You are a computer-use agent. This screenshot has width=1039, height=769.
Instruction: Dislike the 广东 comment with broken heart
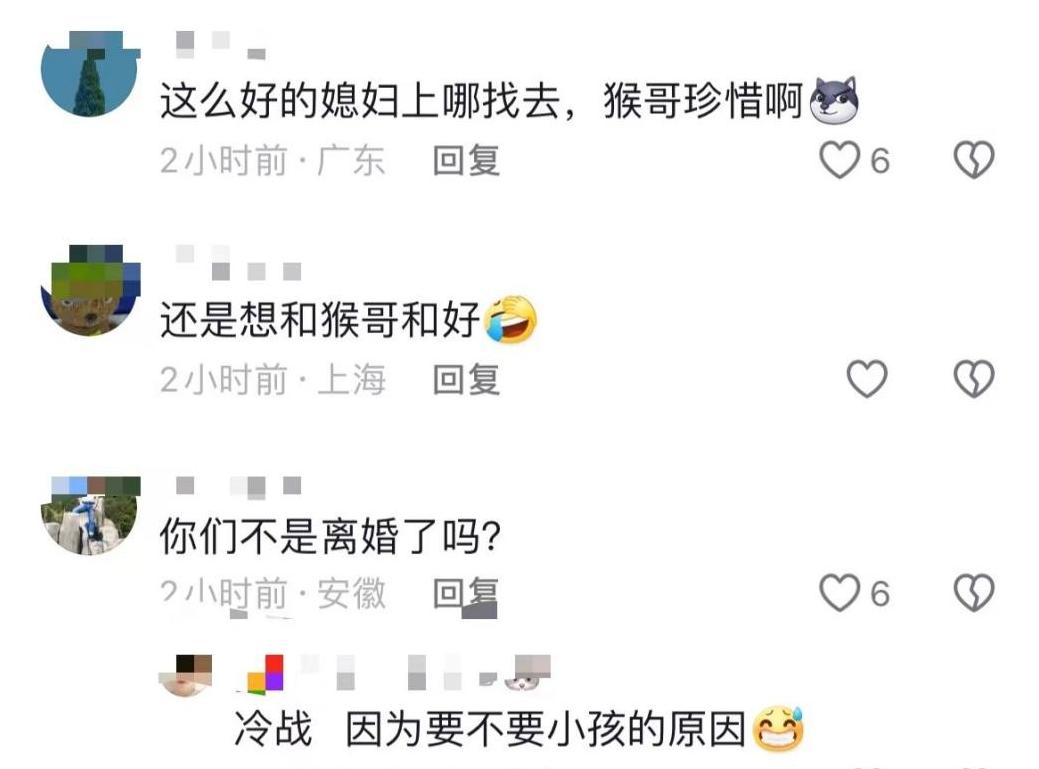[973, 160]
